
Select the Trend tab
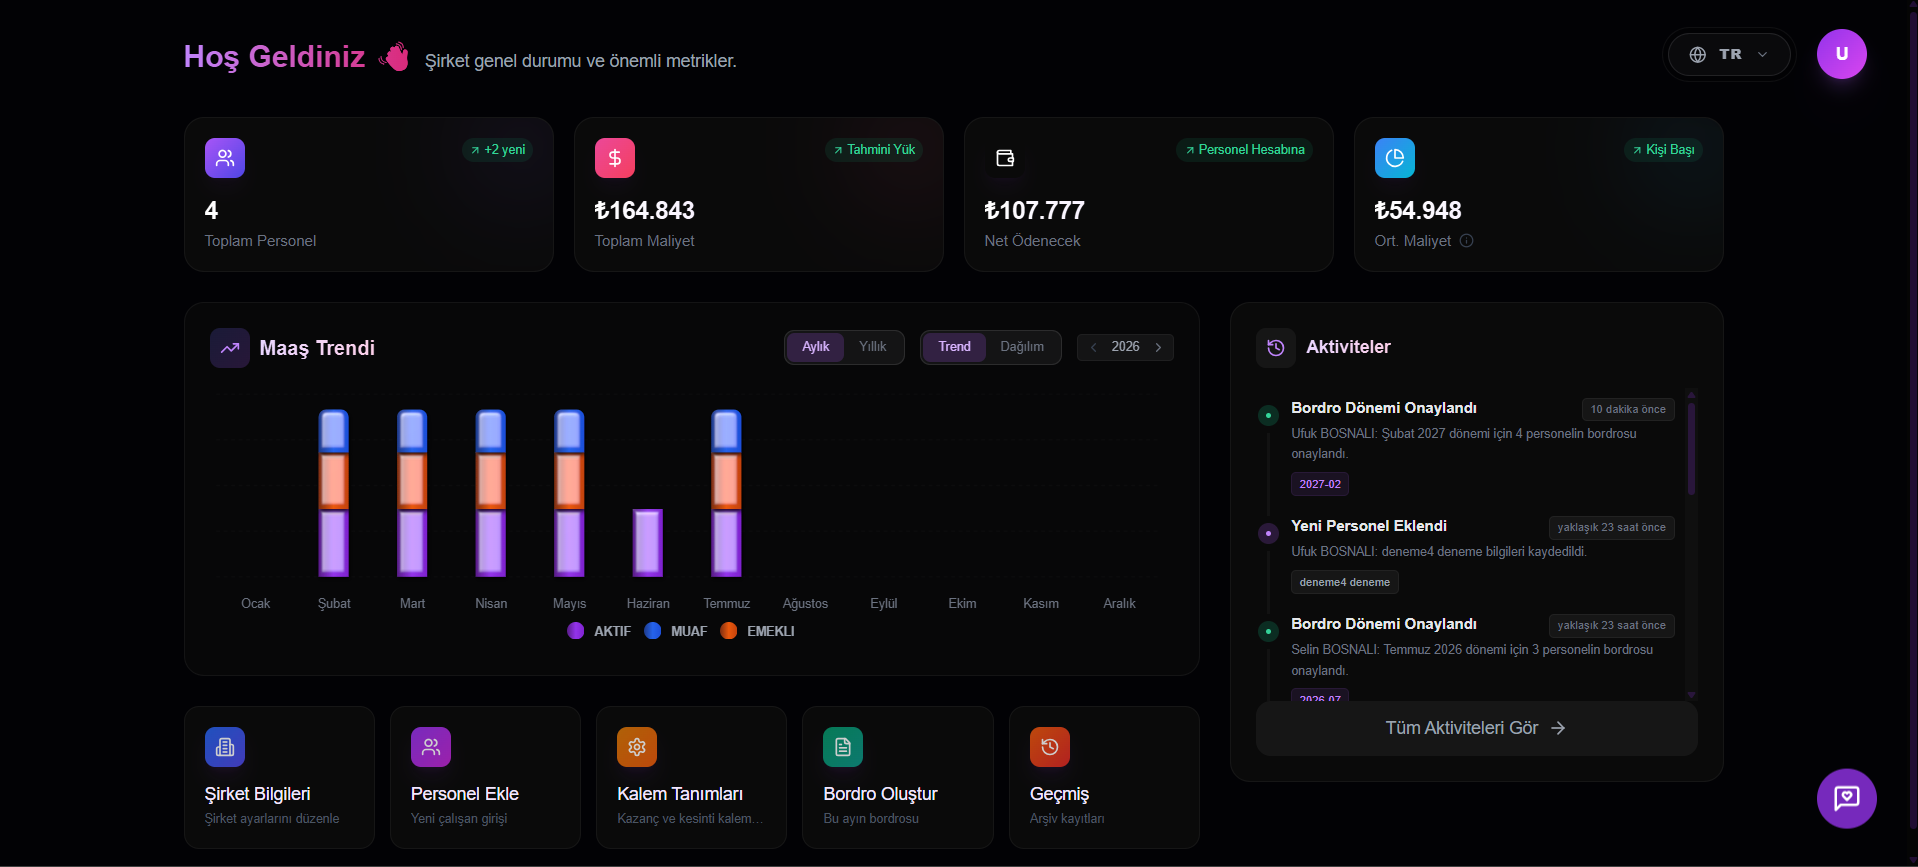[954, 347]
